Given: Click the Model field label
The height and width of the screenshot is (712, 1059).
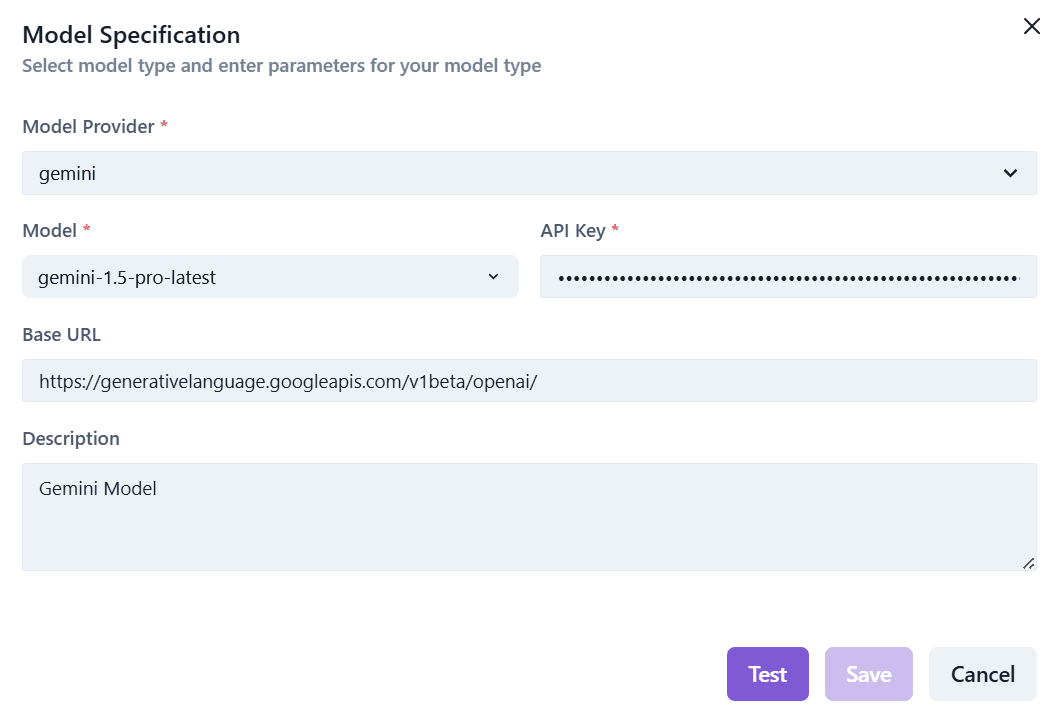Looking at the screenshot, I should [49, 231].
